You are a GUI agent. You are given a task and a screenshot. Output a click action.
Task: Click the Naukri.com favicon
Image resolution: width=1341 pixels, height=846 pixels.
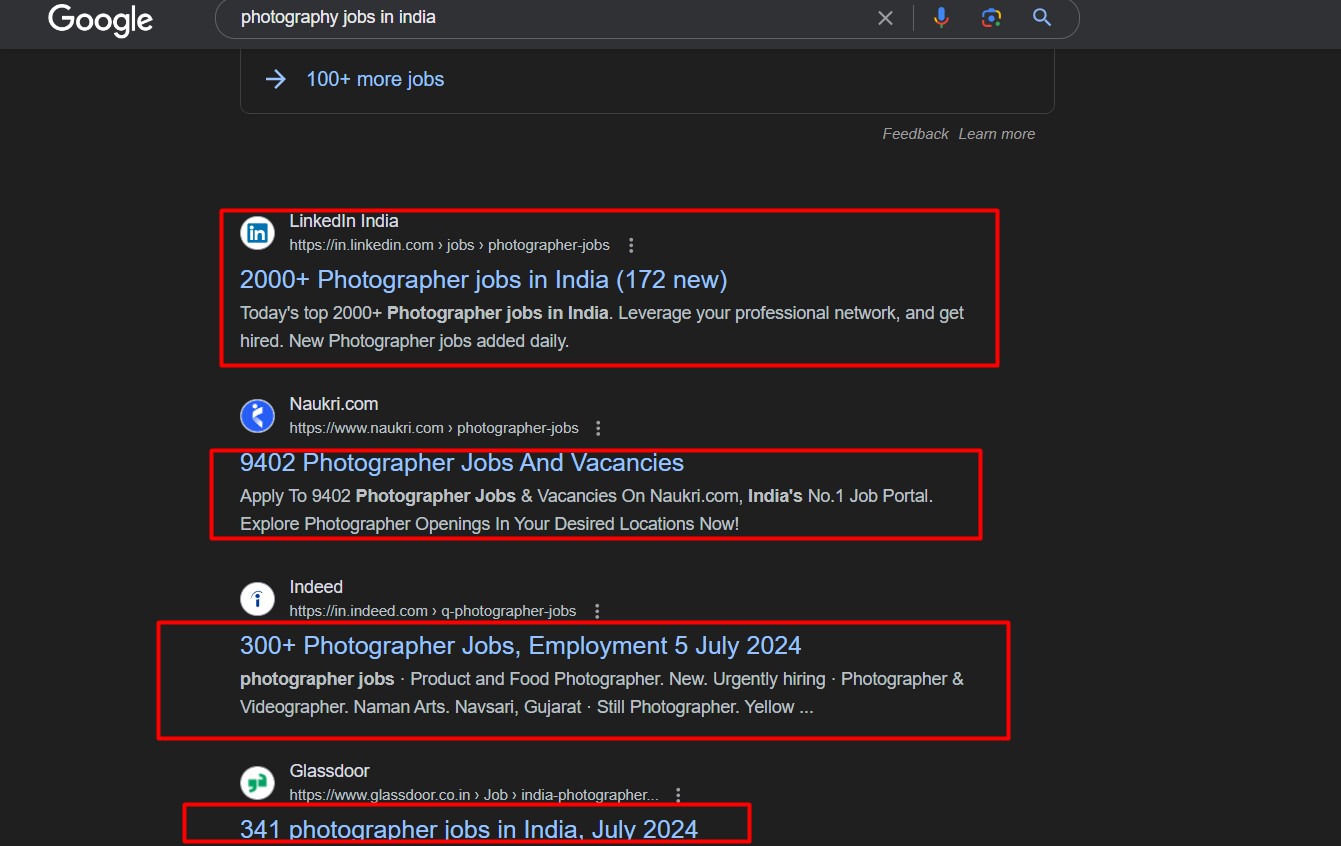257,416
